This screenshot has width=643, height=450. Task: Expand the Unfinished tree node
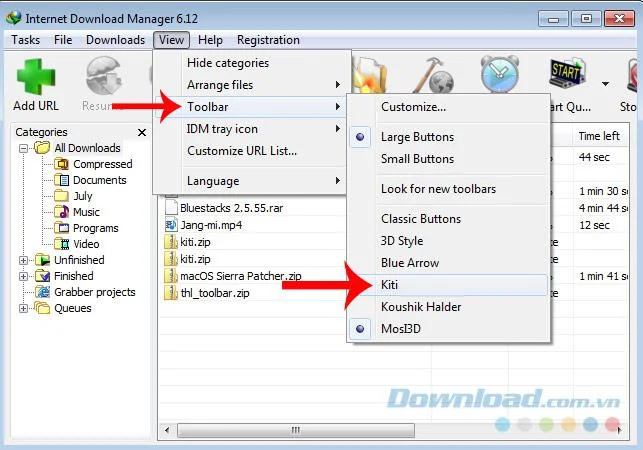(24, 260)
